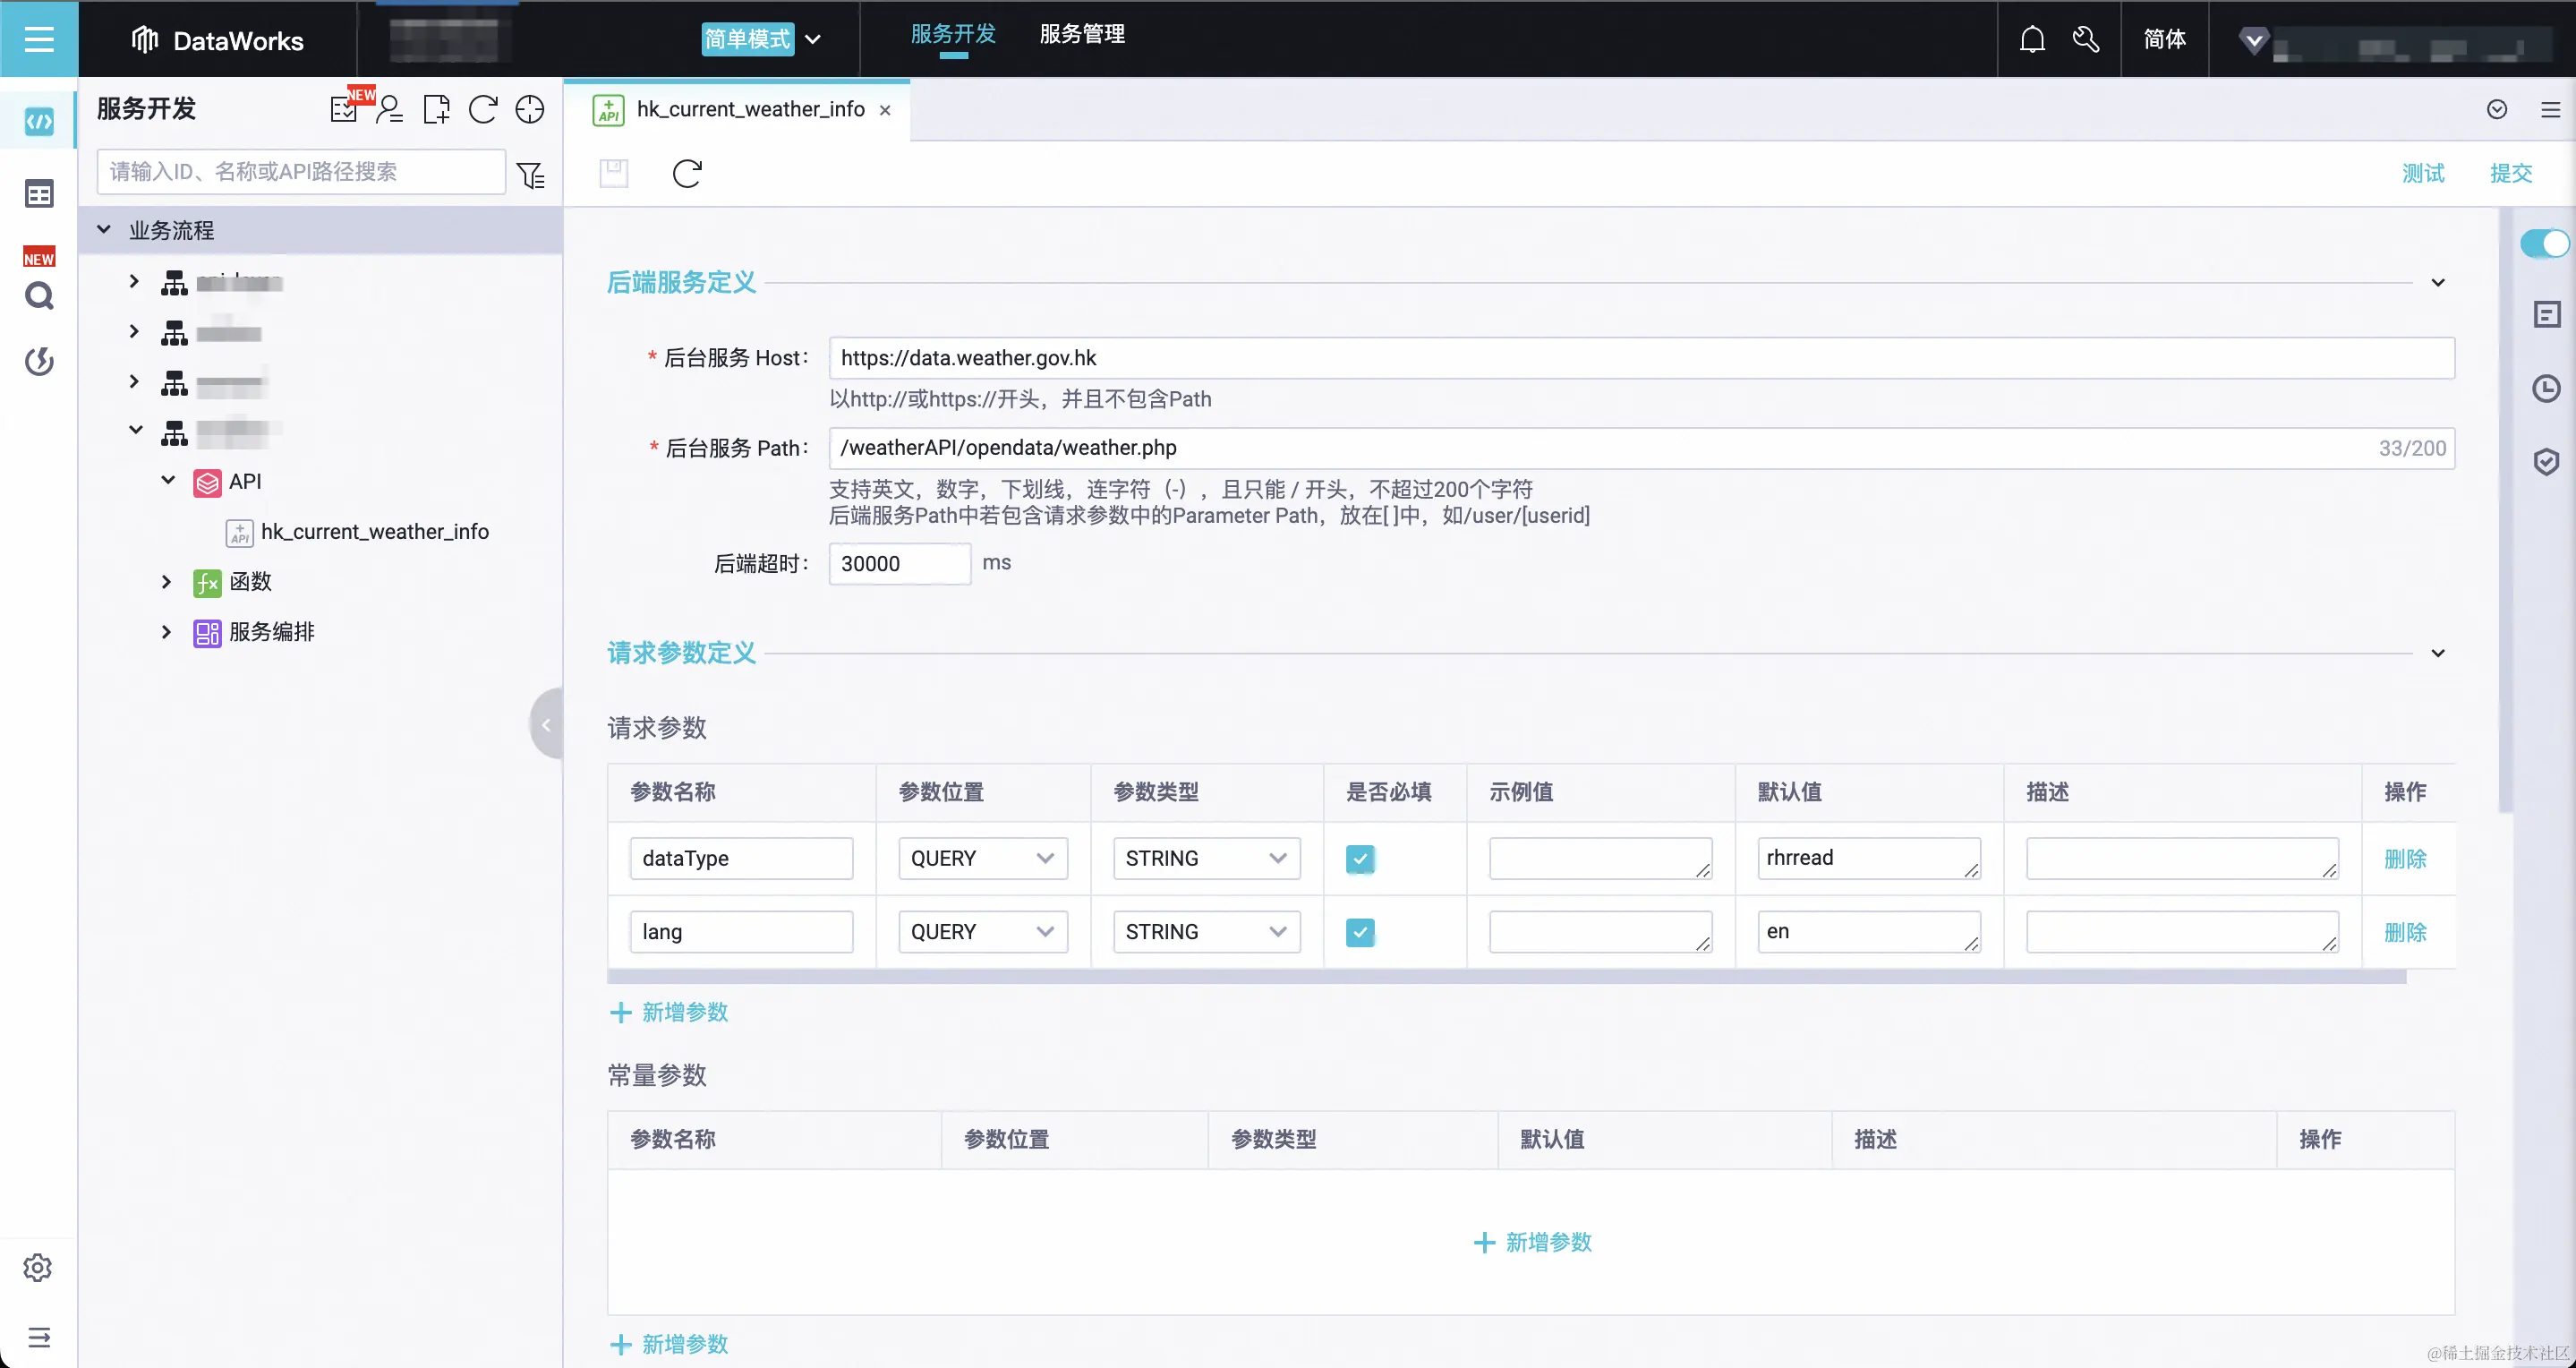The height and width of the screenshot is (1368, 2576).
Task: Click the DataWorks logo
Action: coord(217,40)
